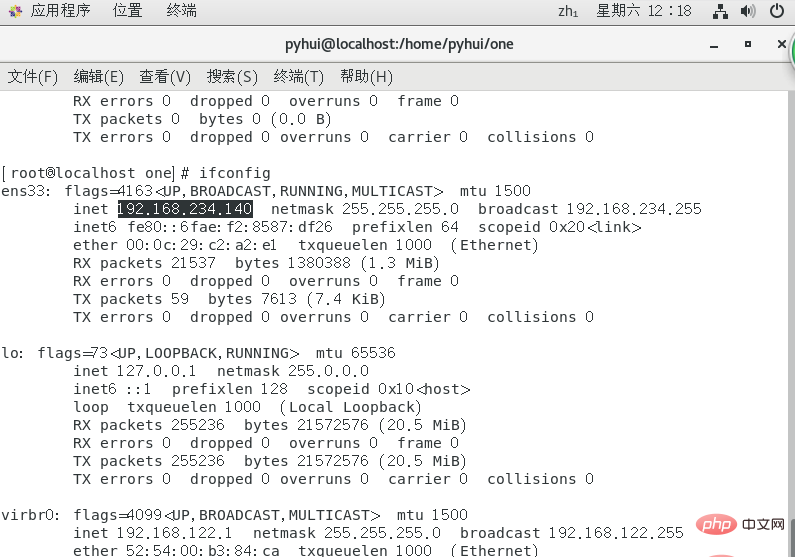Screen dimensions: 795x557
Task: Open the 应用程序 applications menu
Action: coord(60,10)
